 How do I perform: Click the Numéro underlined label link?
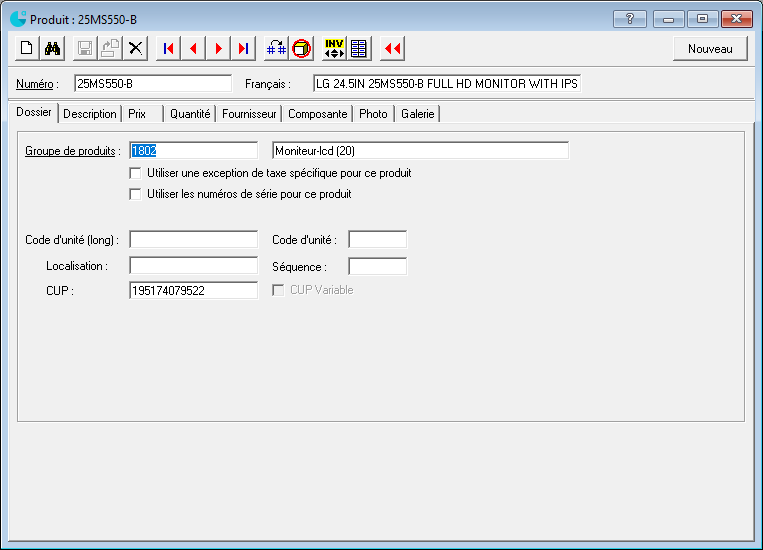pos(35,84)
